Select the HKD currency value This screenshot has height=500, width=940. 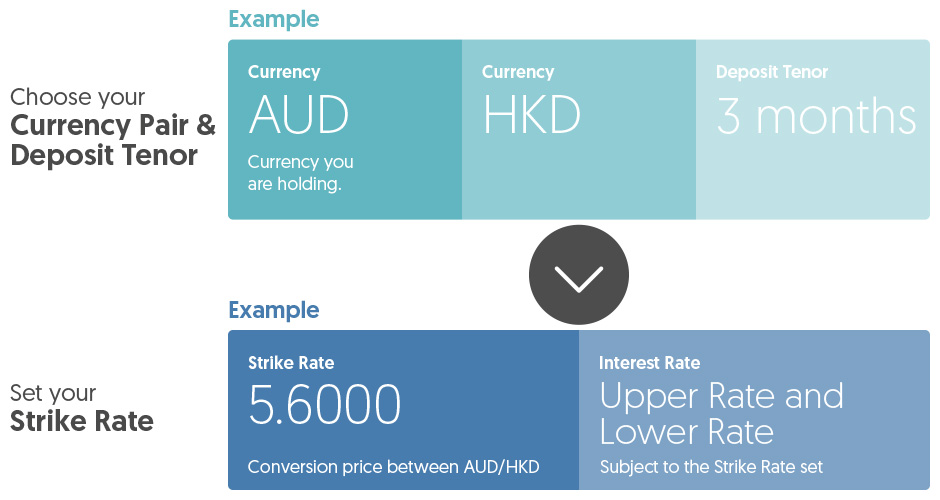pos(531,116)
